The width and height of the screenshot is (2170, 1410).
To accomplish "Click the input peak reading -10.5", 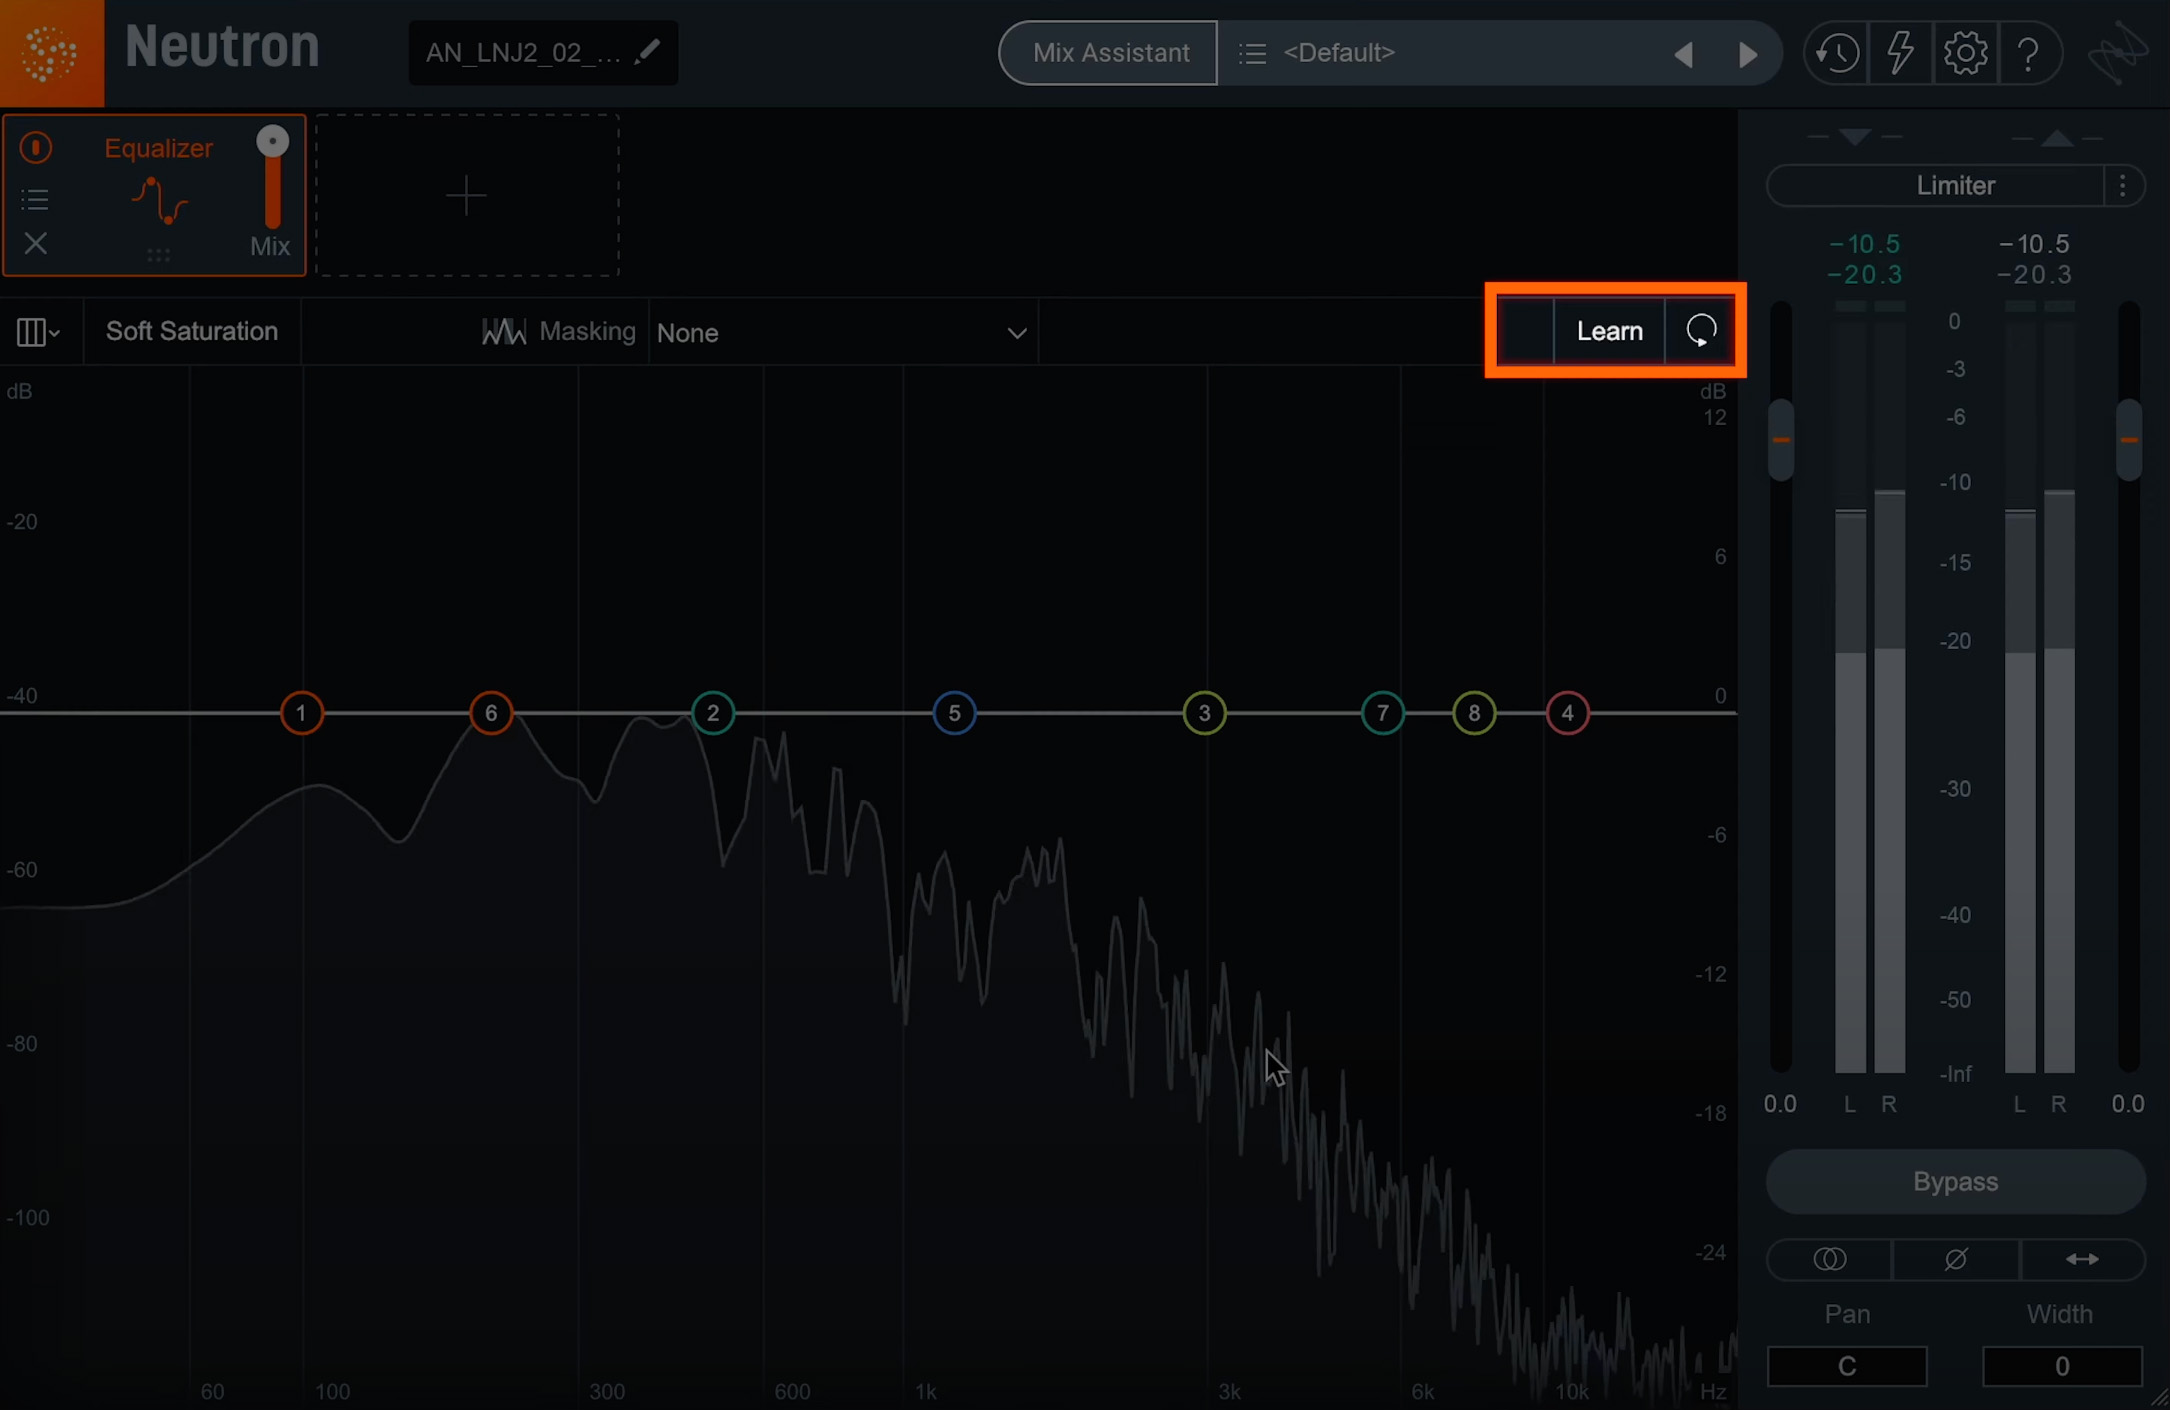I will 1864,244.
